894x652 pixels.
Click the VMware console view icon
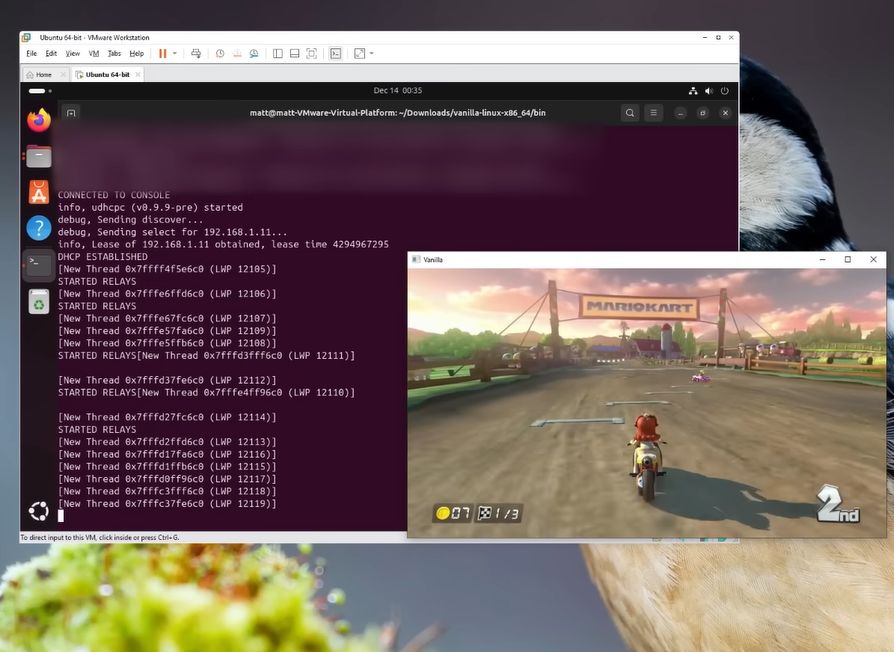[x=336, y=53]
